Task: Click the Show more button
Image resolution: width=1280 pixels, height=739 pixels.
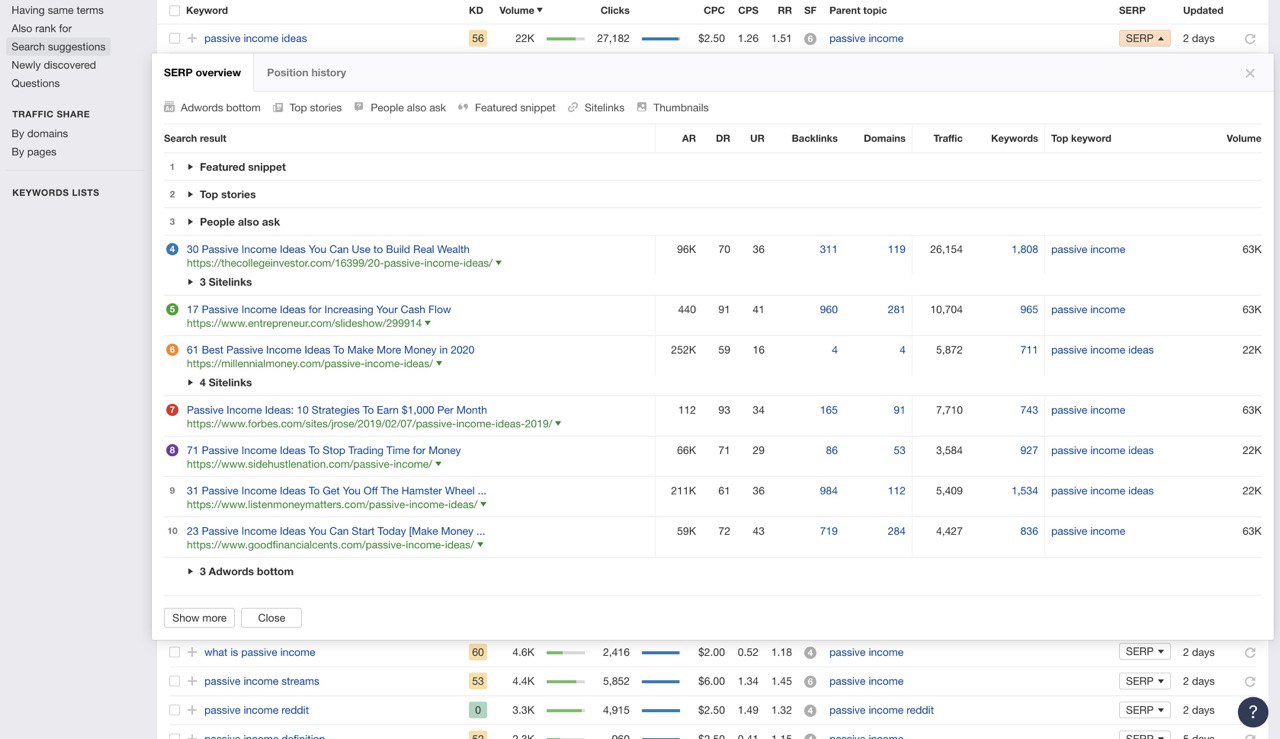Action: pos(199,618)
